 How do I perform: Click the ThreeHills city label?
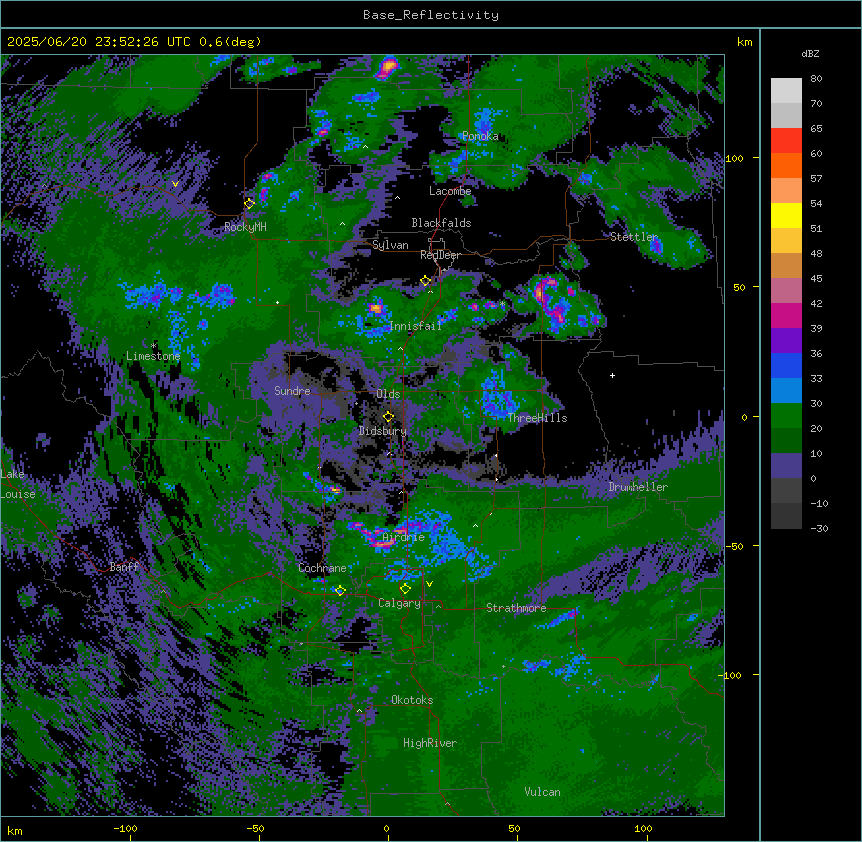(x=538, y=418)
